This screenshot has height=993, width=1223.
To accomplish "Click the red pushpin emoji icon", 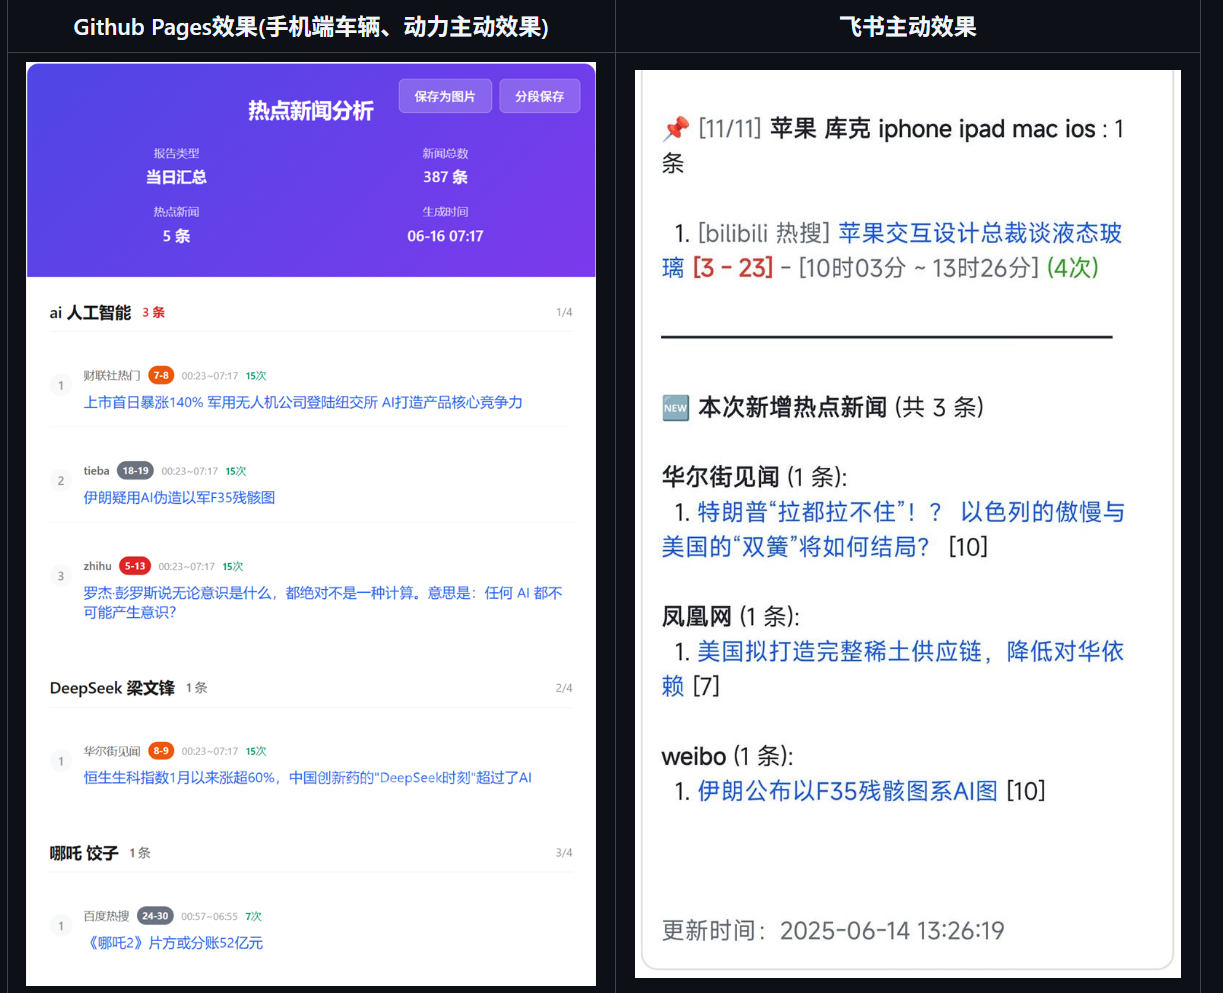I will pyautogui.click(x=676, y=129).
